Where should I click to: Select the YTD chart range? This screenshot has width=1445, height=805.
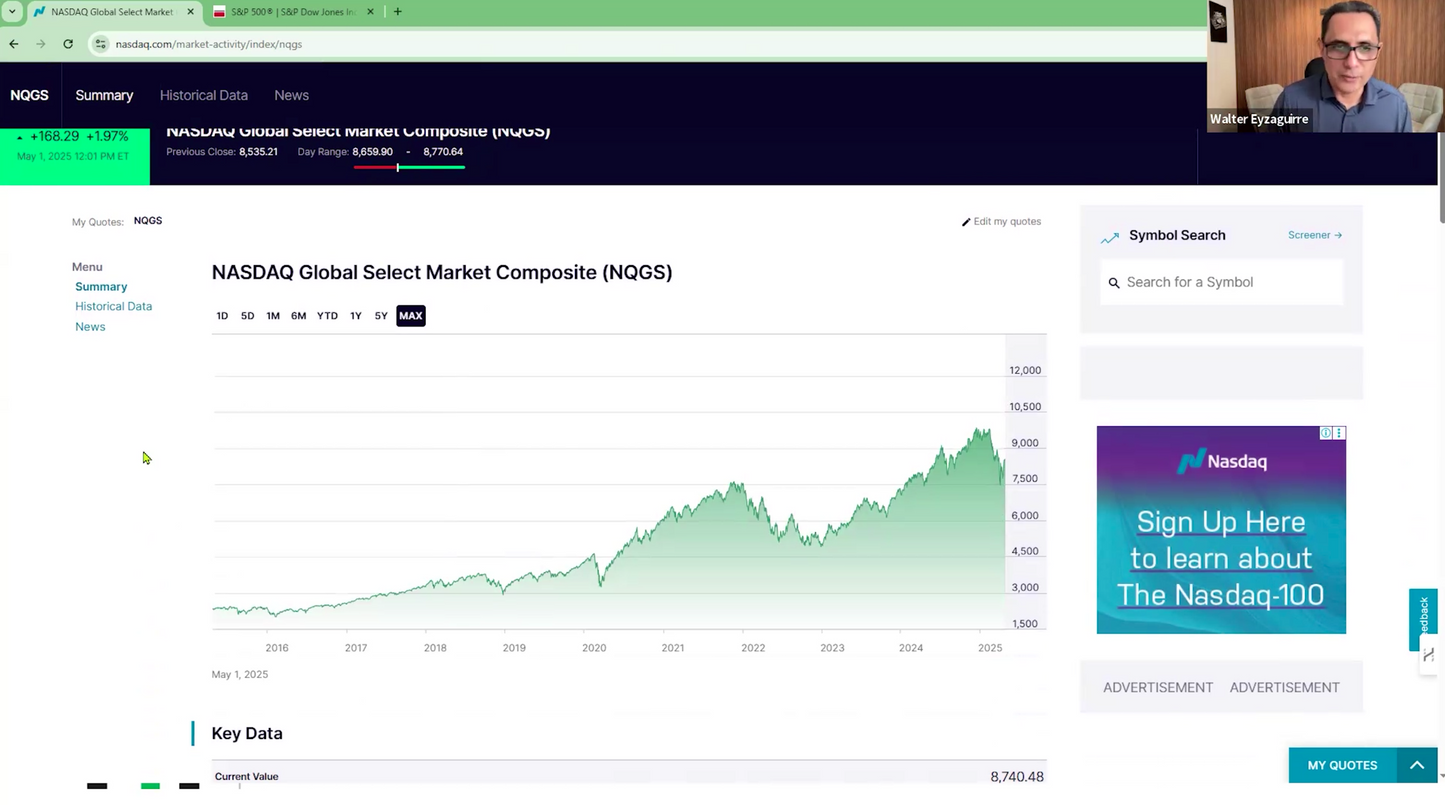(x=327, y=316)
